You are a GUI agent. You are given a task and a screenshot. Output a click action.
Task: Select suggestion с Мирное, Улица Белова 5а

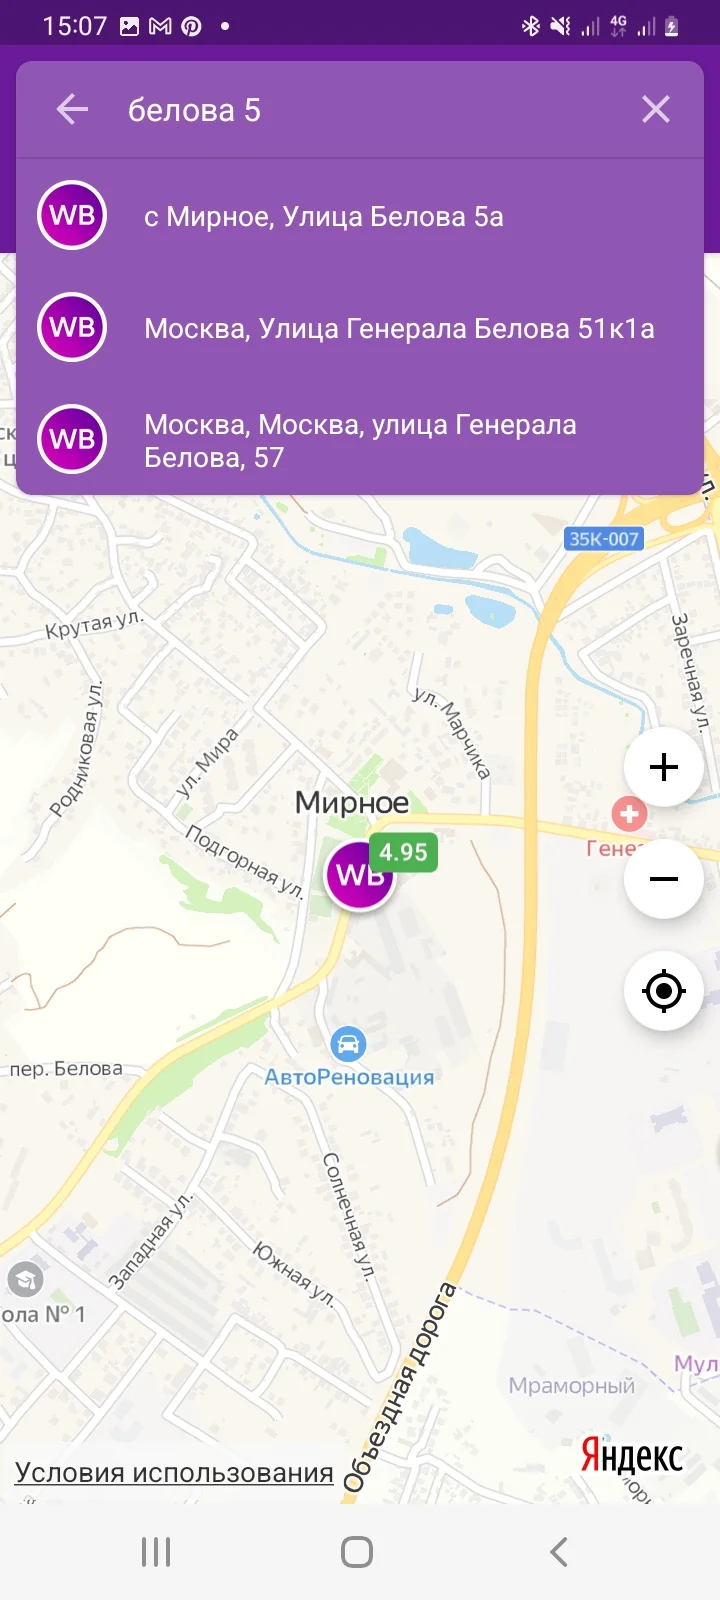pyautogui.click(x=360, y=216)
